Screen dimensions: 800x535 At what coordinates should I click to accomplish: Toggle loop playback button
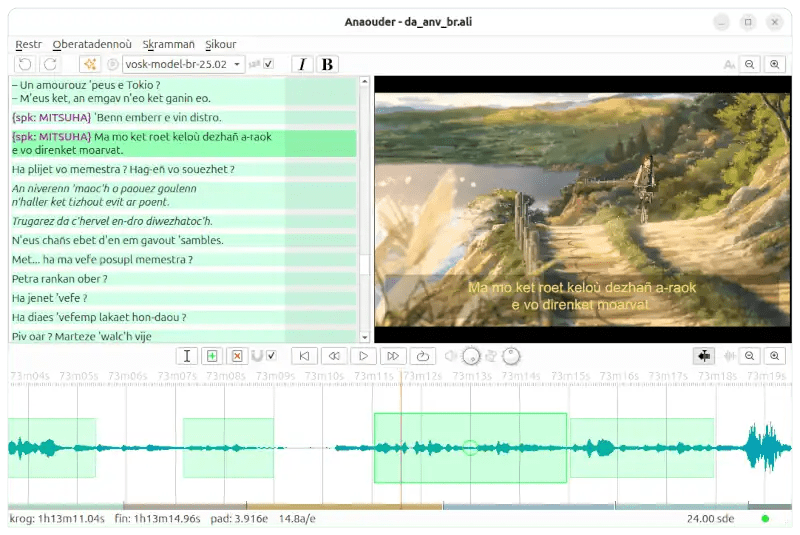(422, 356)
